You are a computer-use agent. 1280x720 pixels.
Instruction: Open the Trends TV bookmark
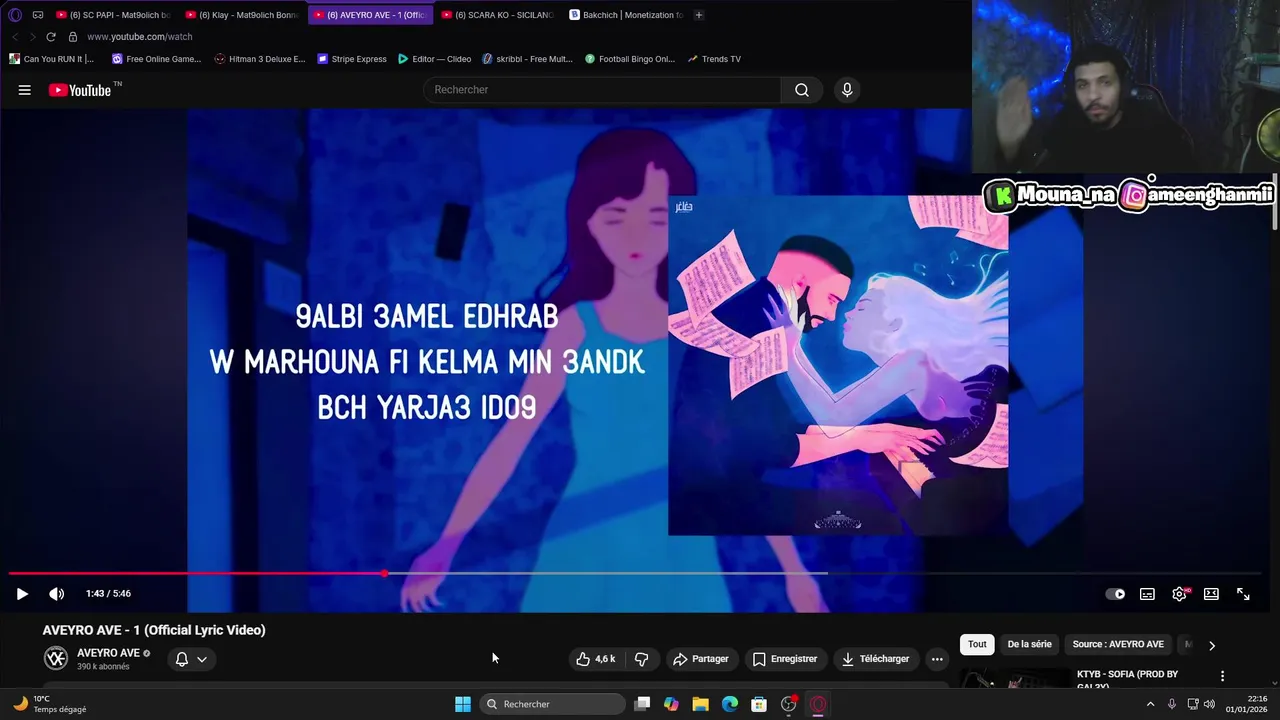(714, 59)
